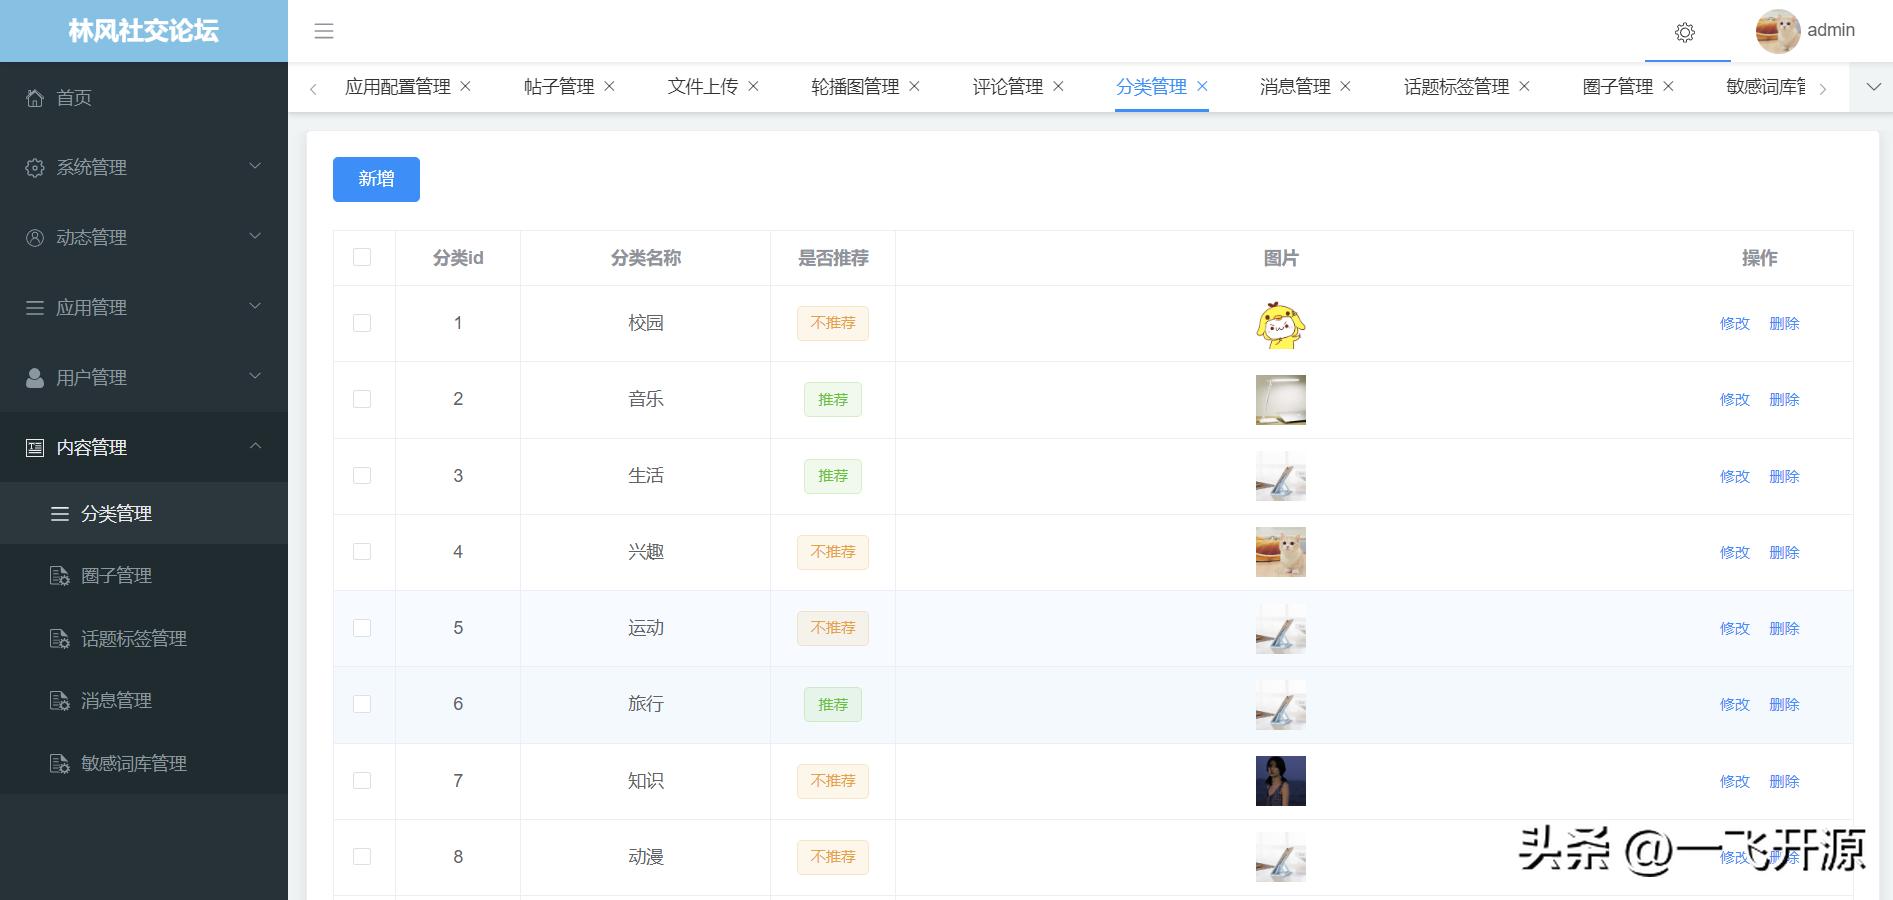Open the settings gear in top bar

1686,32
